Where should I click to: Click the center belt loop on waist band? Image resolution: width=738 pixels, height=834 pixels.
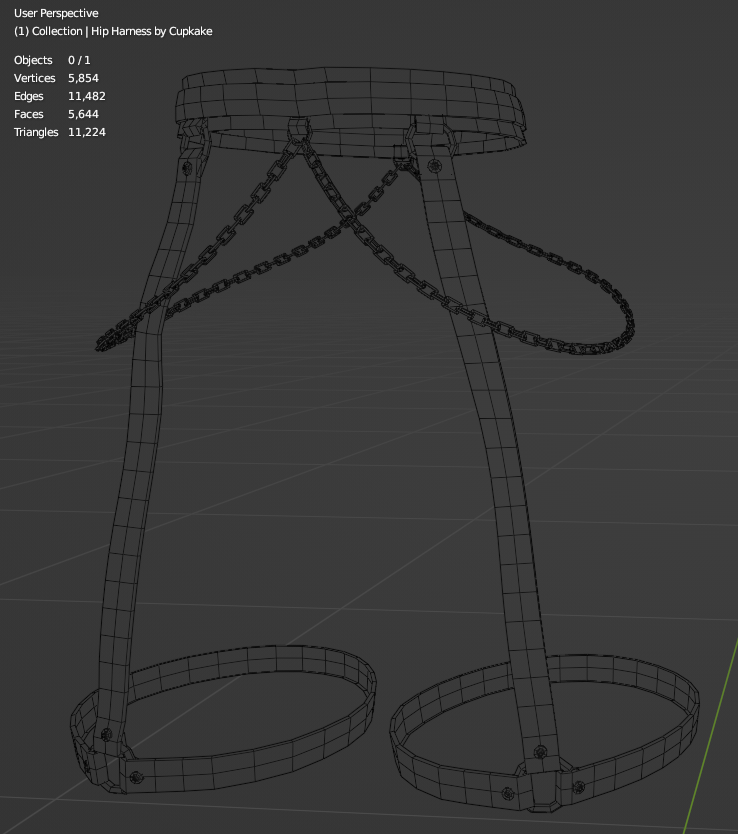(x=298, y=129)
